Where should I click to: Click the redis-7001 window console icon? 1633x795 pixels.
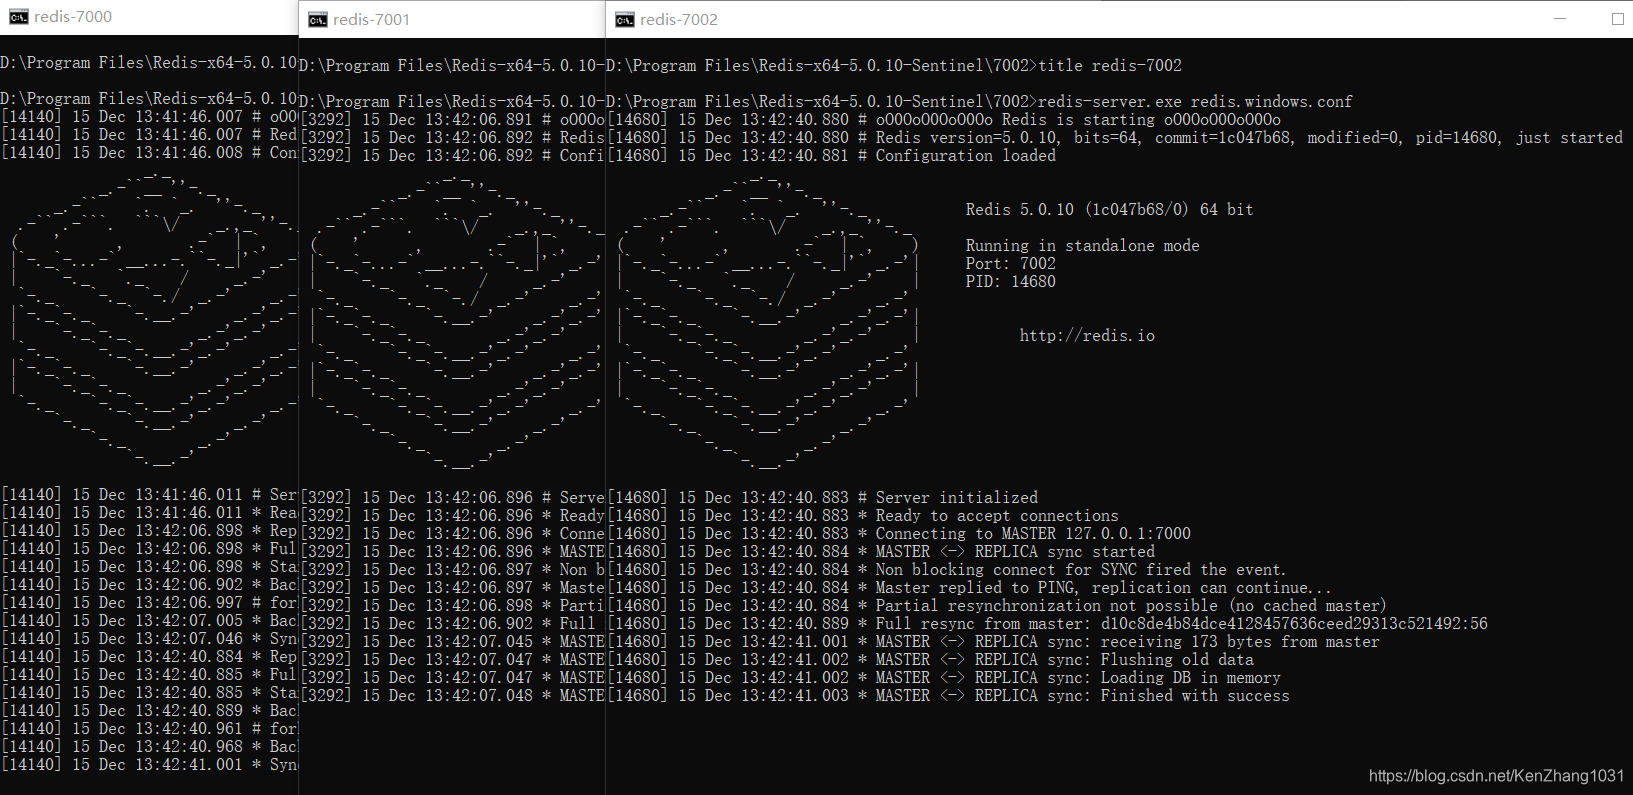tap(318, 20)
